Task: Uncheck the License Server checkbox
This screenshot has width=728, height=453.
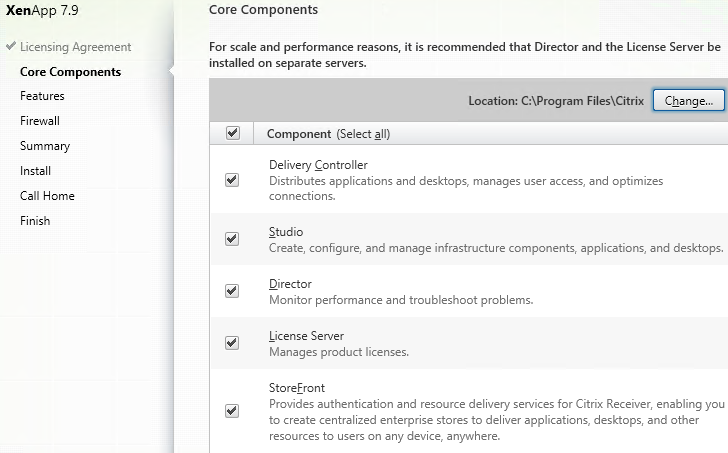Action: coord(232,343)
